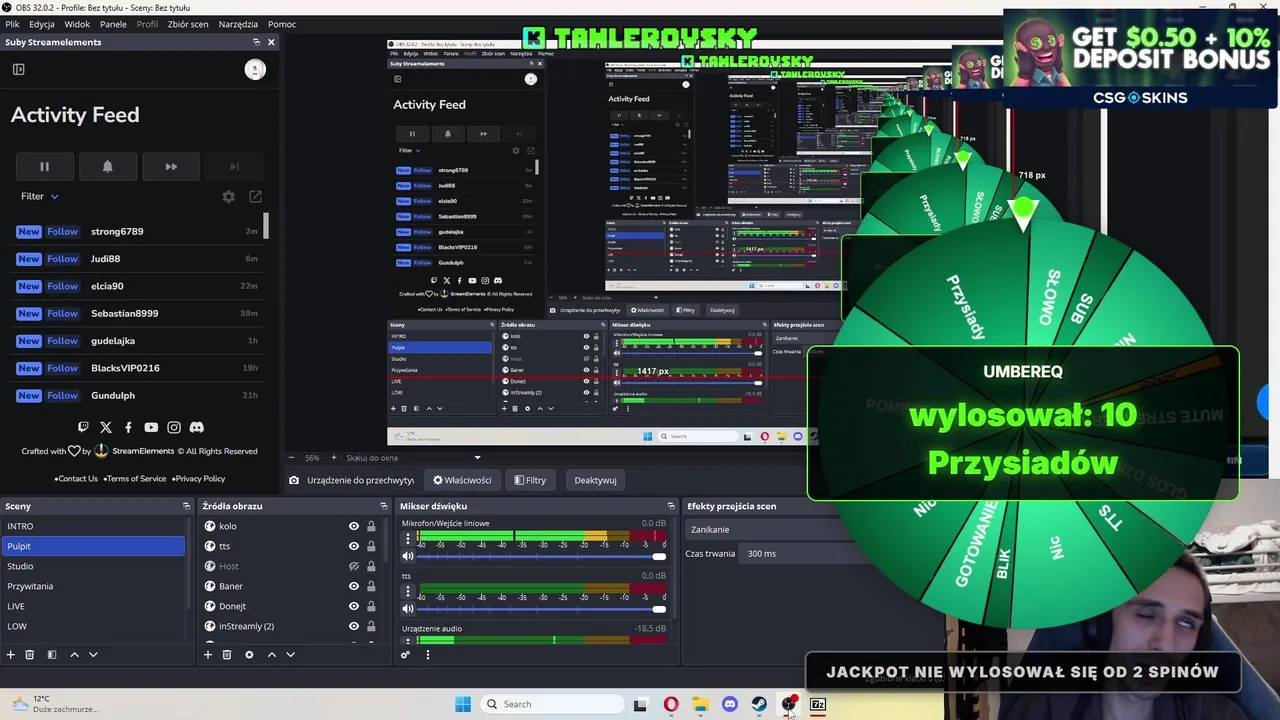Open the Discord social icon
This screenshot has height=720, width=1280.
pos(197,427)
